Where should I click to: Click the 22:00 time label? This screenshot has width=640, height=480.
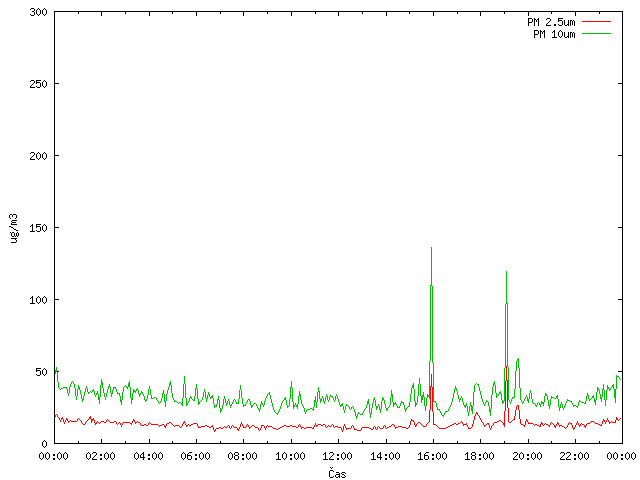click(x=574, y=456)
